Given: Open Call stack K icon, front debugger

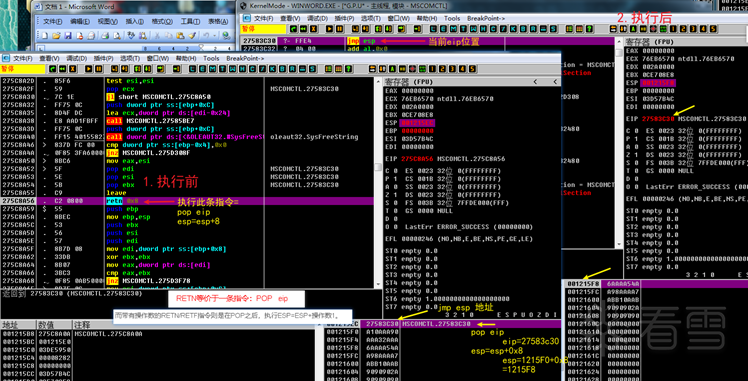Looking at the screenshot, I should coord(272,69).
